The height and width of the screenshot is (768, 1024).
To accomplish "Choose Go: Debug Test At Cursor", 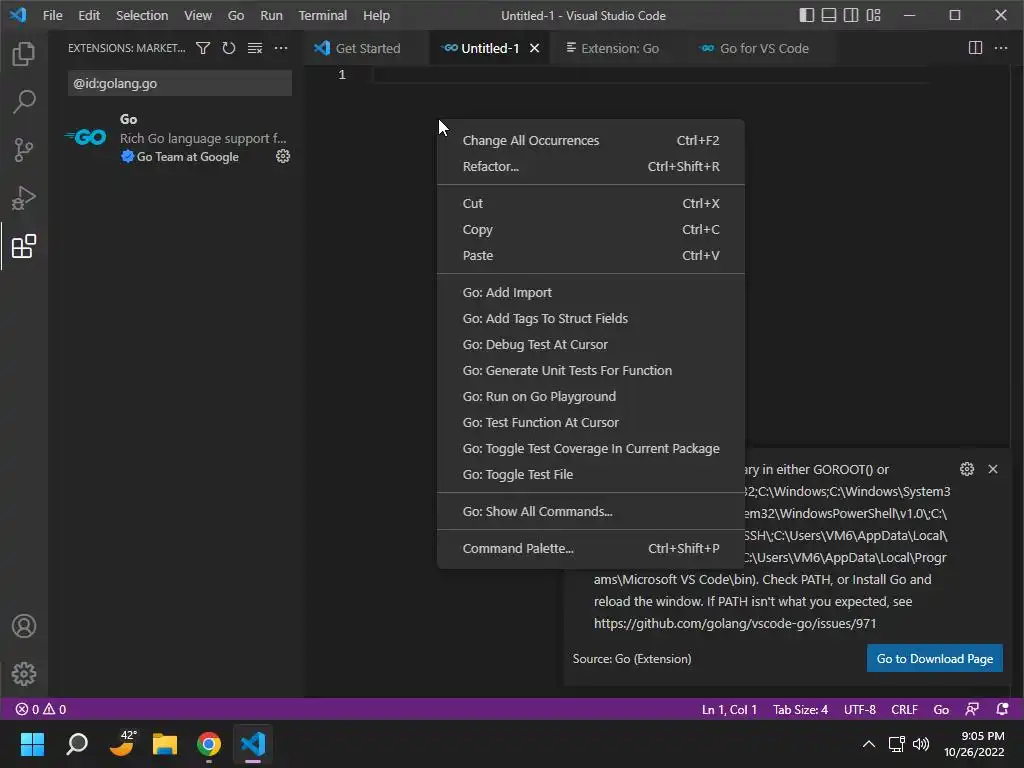I will 590,344.
